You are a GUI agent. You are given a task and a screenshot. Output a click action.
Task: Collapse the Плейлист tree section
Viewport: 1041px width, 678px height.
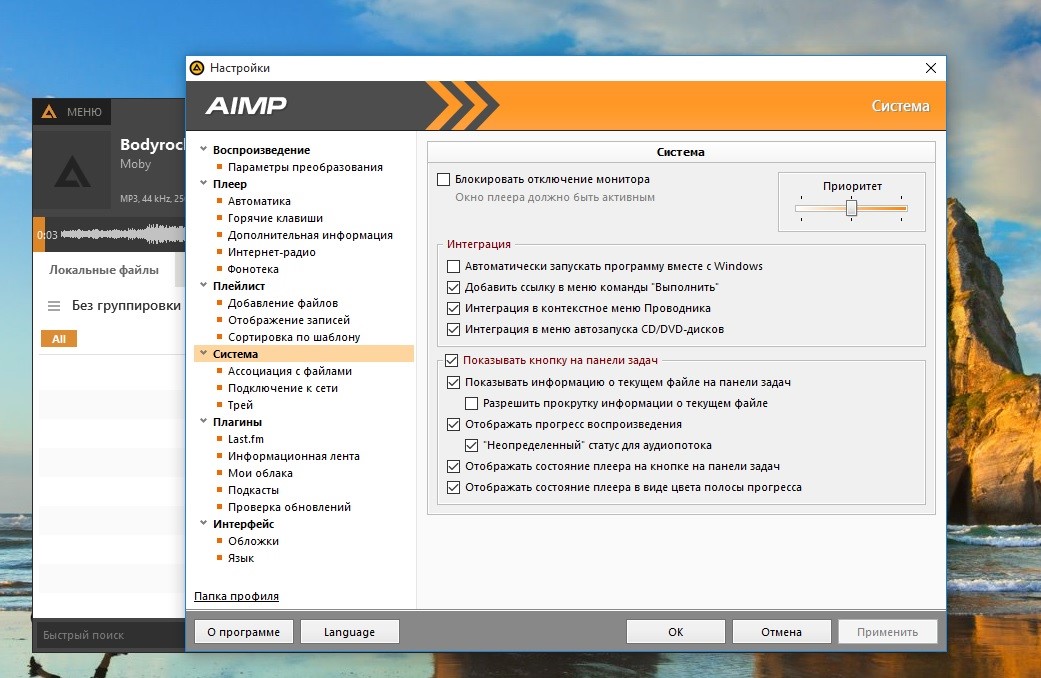tap(204, 286)
